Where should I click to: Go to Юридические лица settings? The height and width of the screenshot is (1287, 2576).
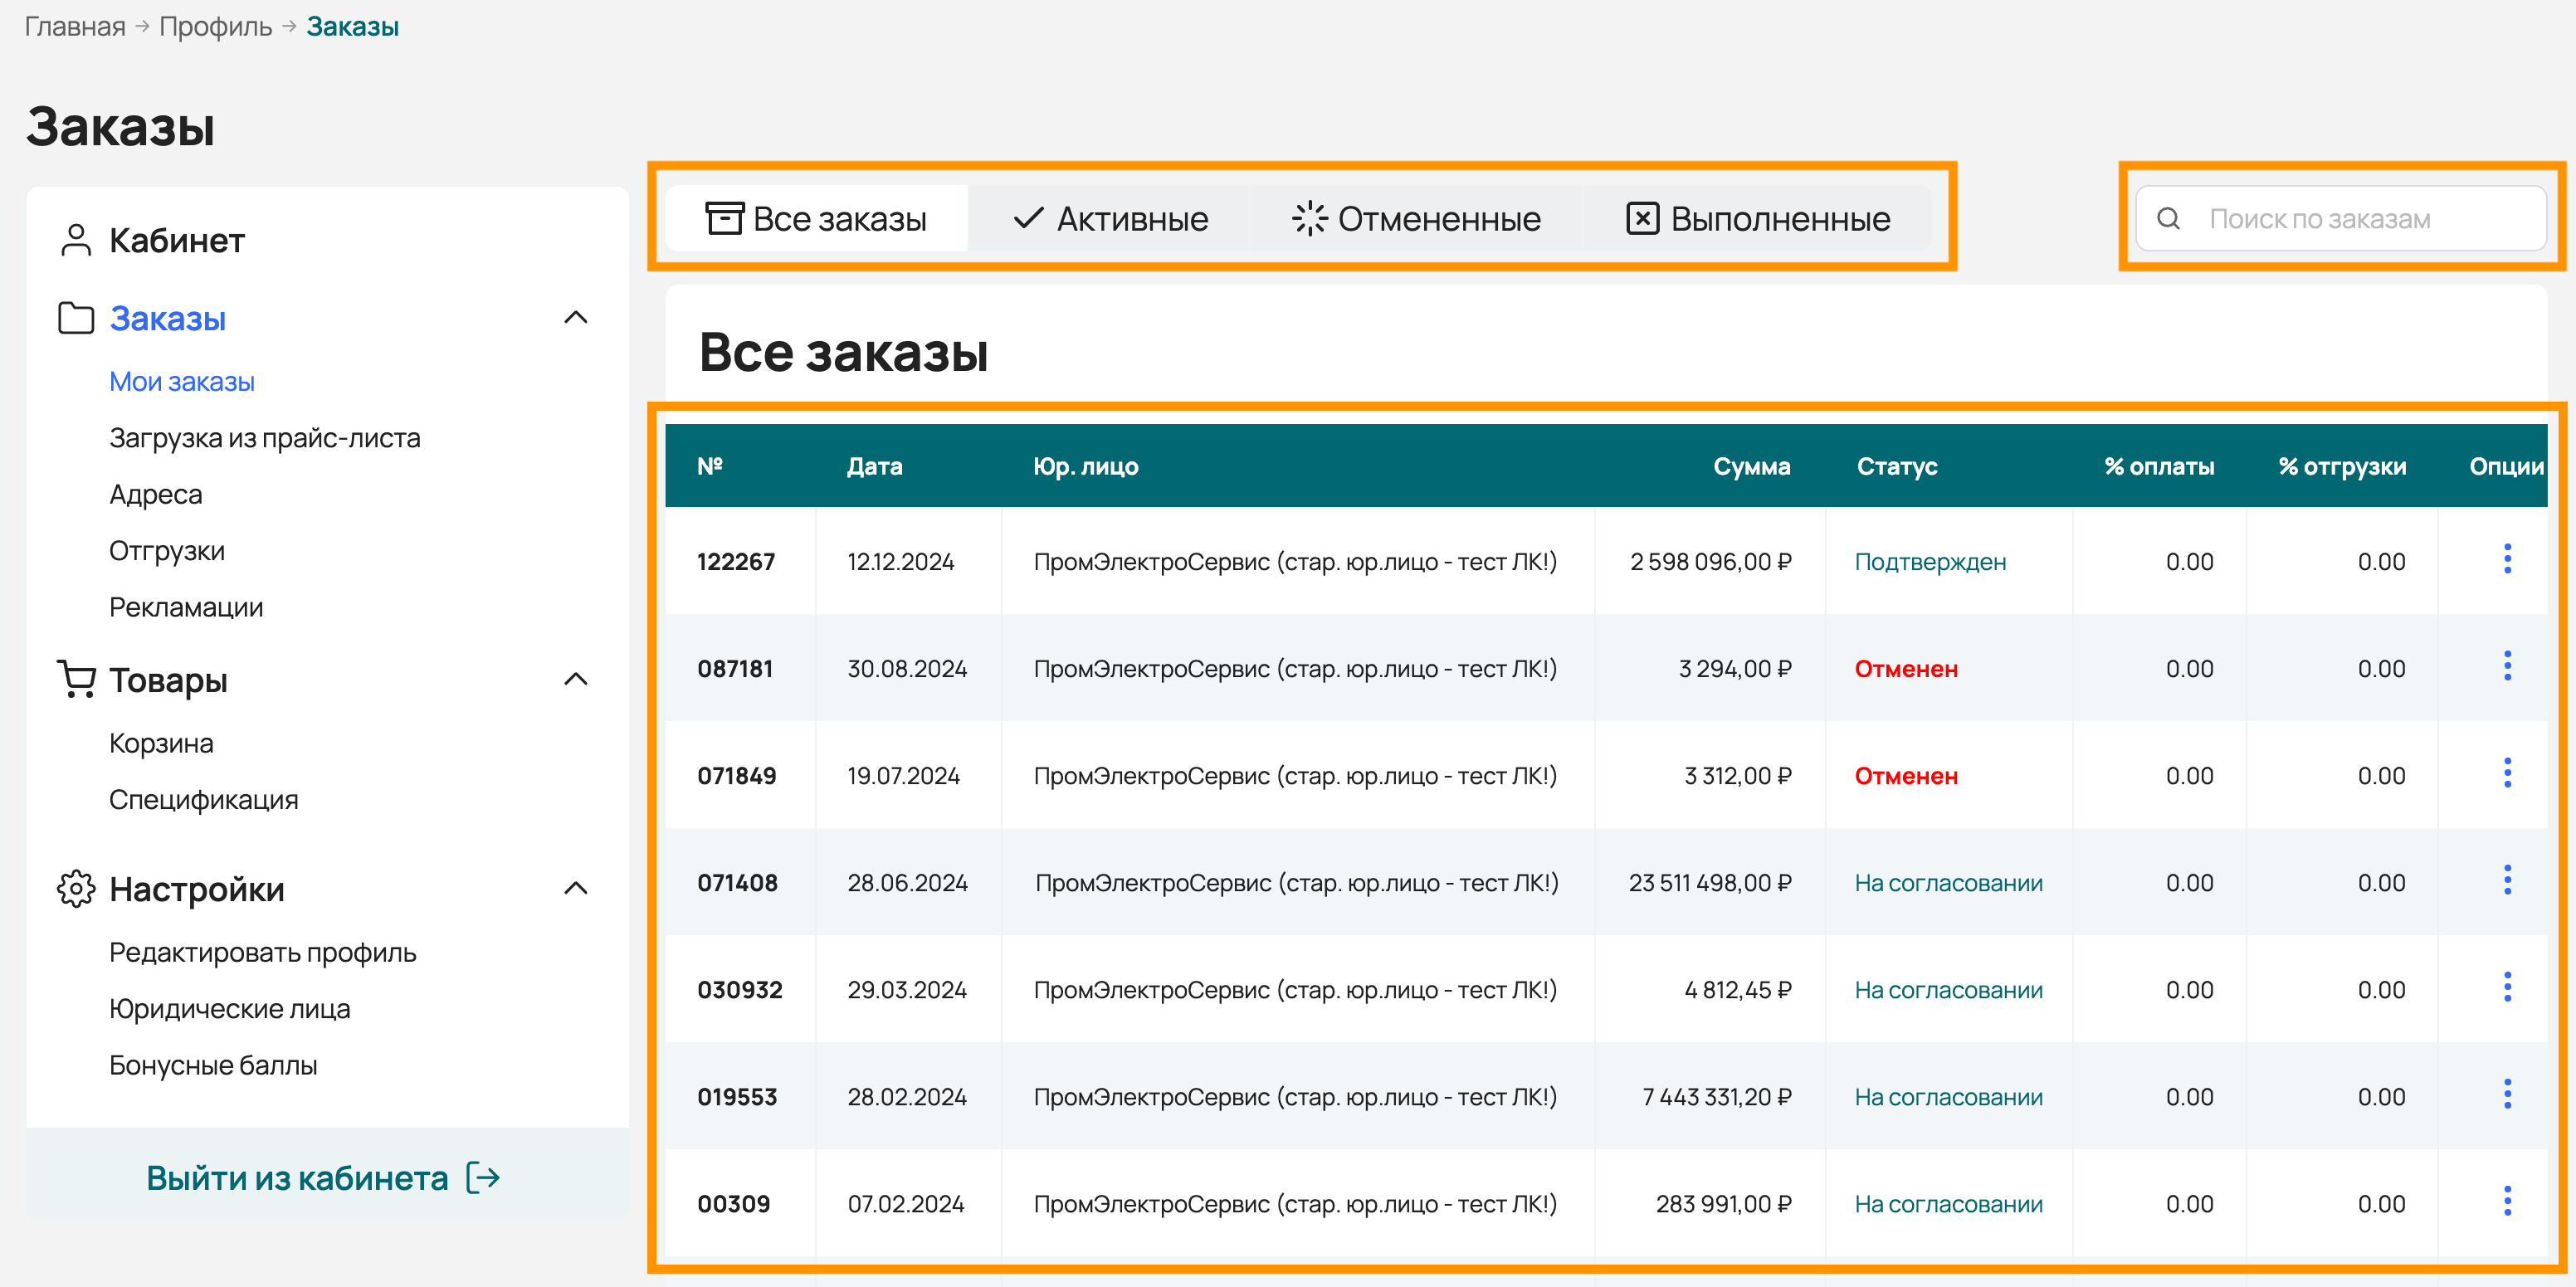(x=229, y=1009)
